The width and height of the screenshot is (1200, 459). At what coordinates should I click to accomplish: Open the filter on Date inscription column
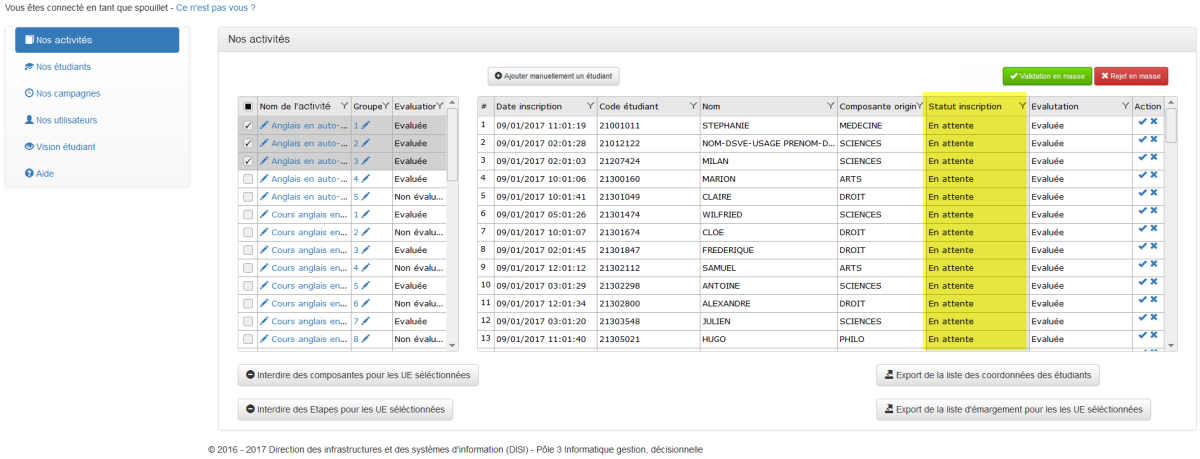tap(589, 106)
